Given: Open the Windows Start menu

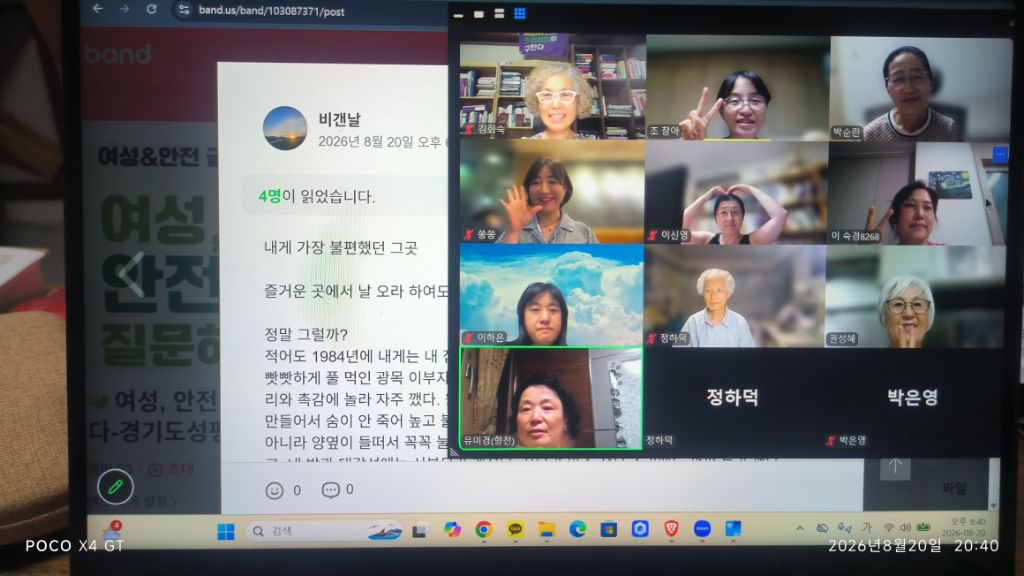Looking at the screenshot, I should (226, 532).
